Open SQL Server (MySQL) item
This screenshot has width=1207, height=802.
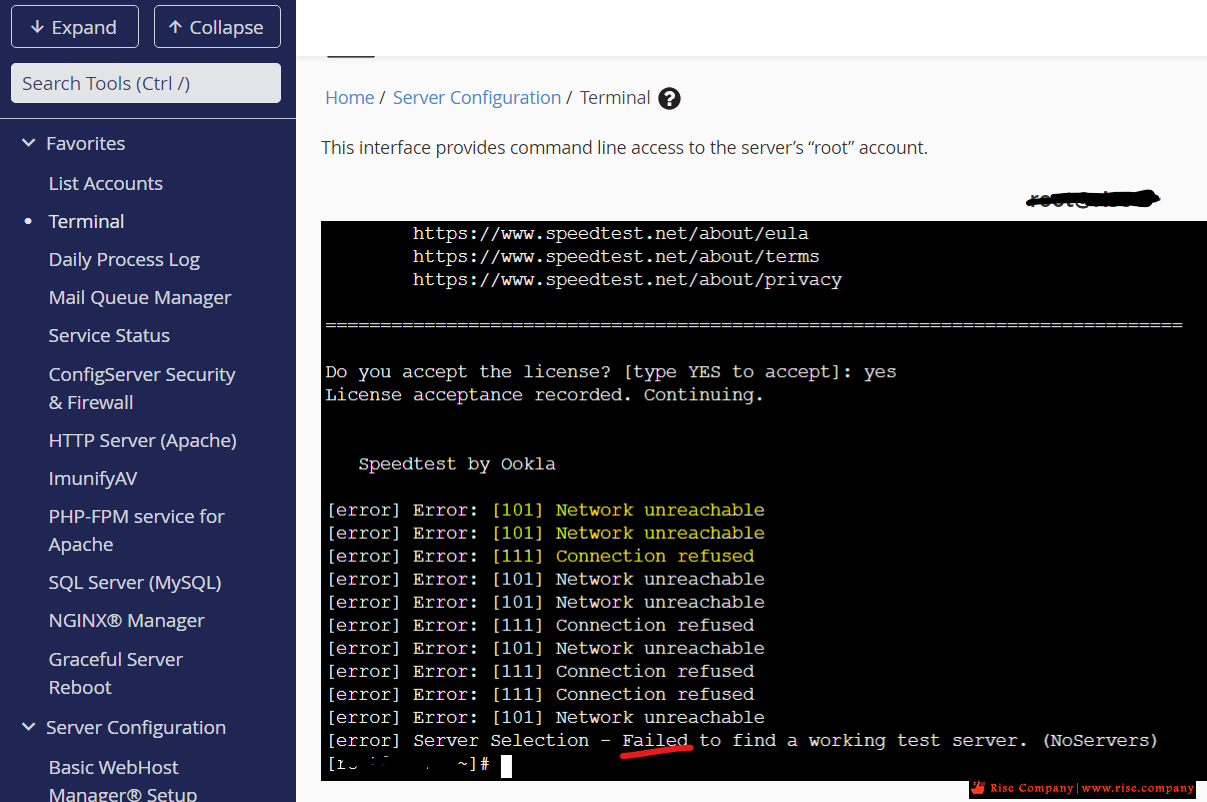point(135,582)
